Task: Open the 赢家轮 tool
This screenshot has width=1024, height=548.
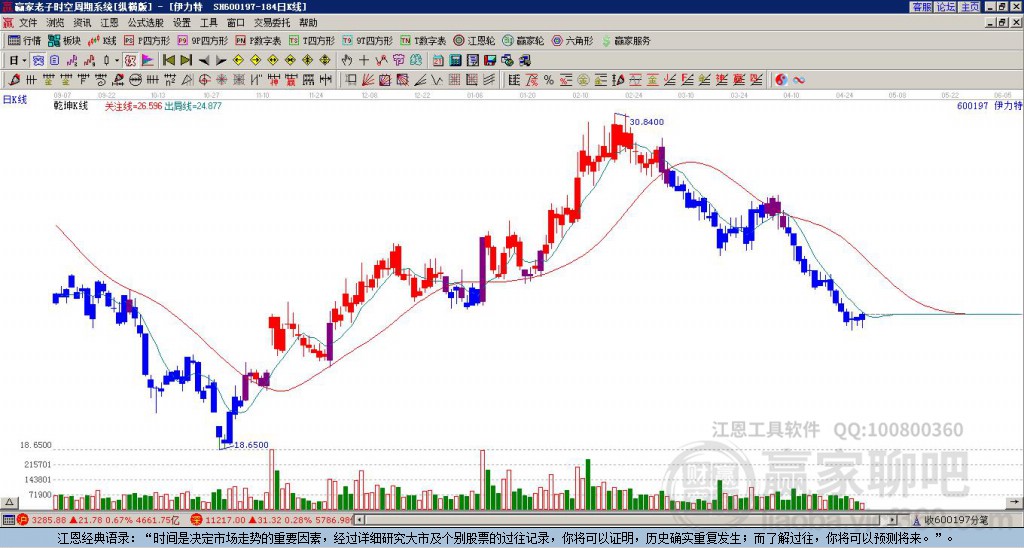Action: (523, 40)
